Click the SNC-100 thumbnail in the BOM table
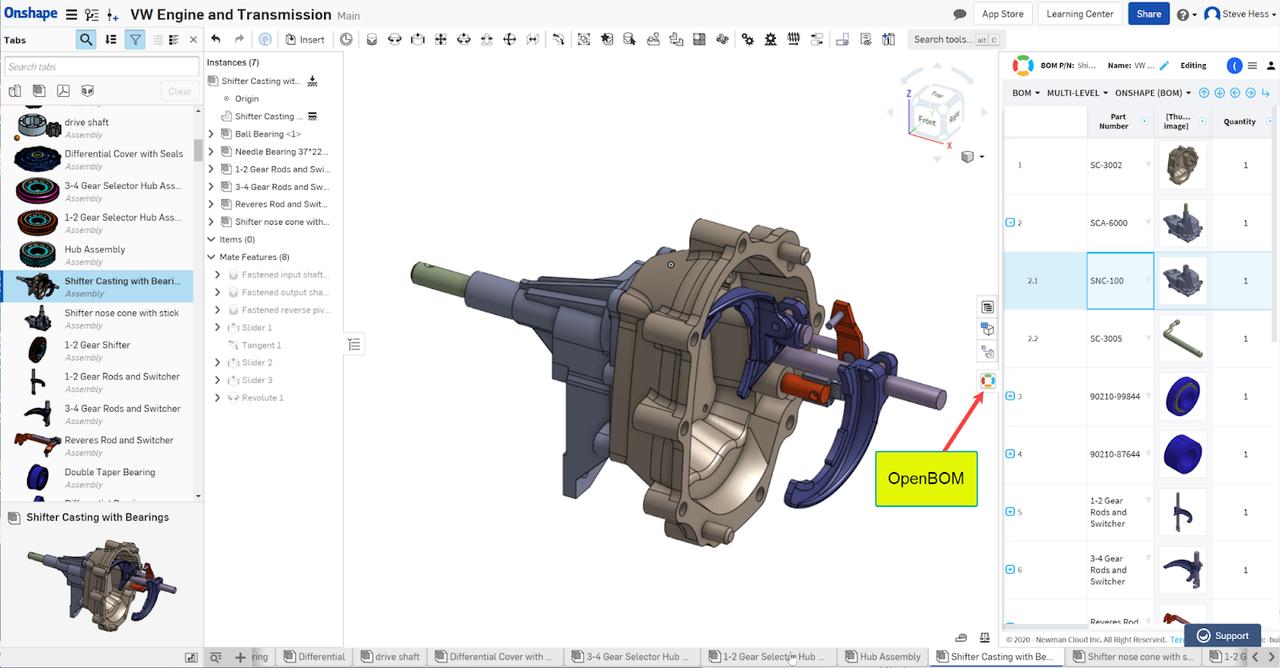The height and width of the screenshot is (668, 1280). (1182, 280)
